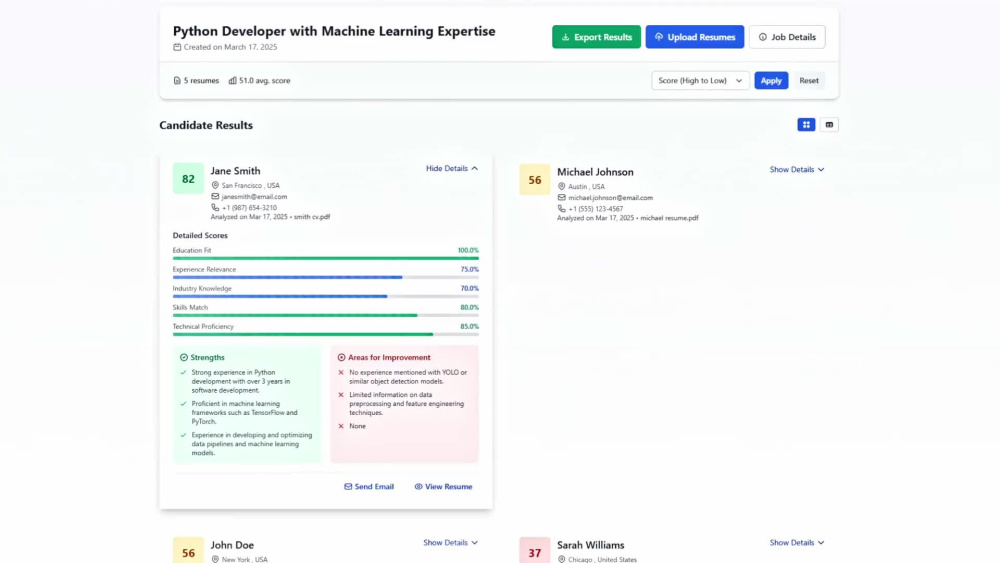The height and width of the screenshot is (563, 1000).
Task: Click the Industry Knowledge 70.0% value
Action: [x=469, y=288]
